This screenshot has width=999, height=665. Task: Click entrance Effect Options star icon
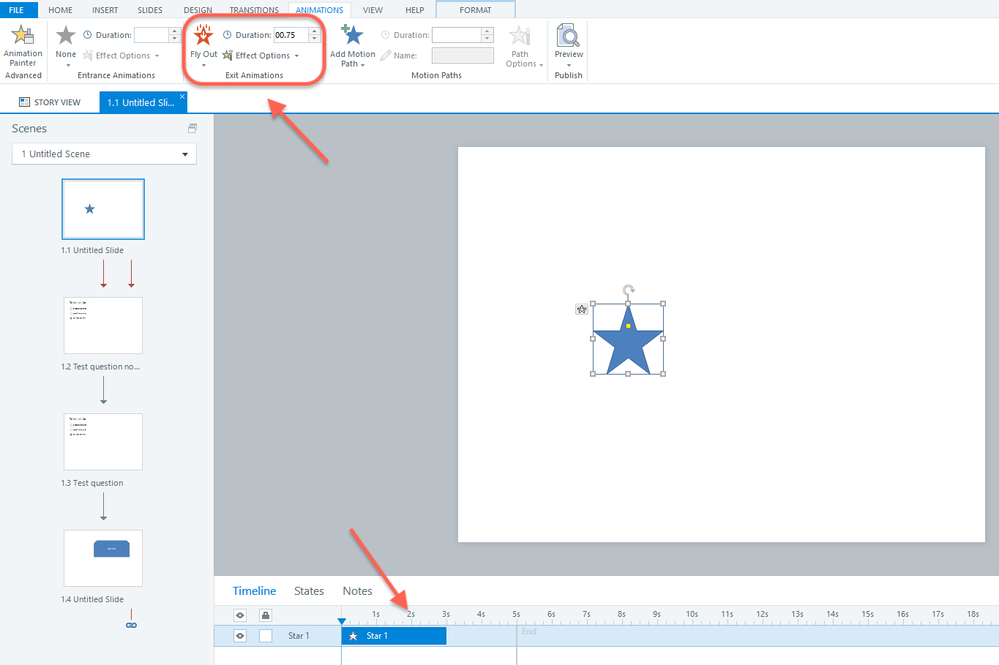click(x=88, y=55)
